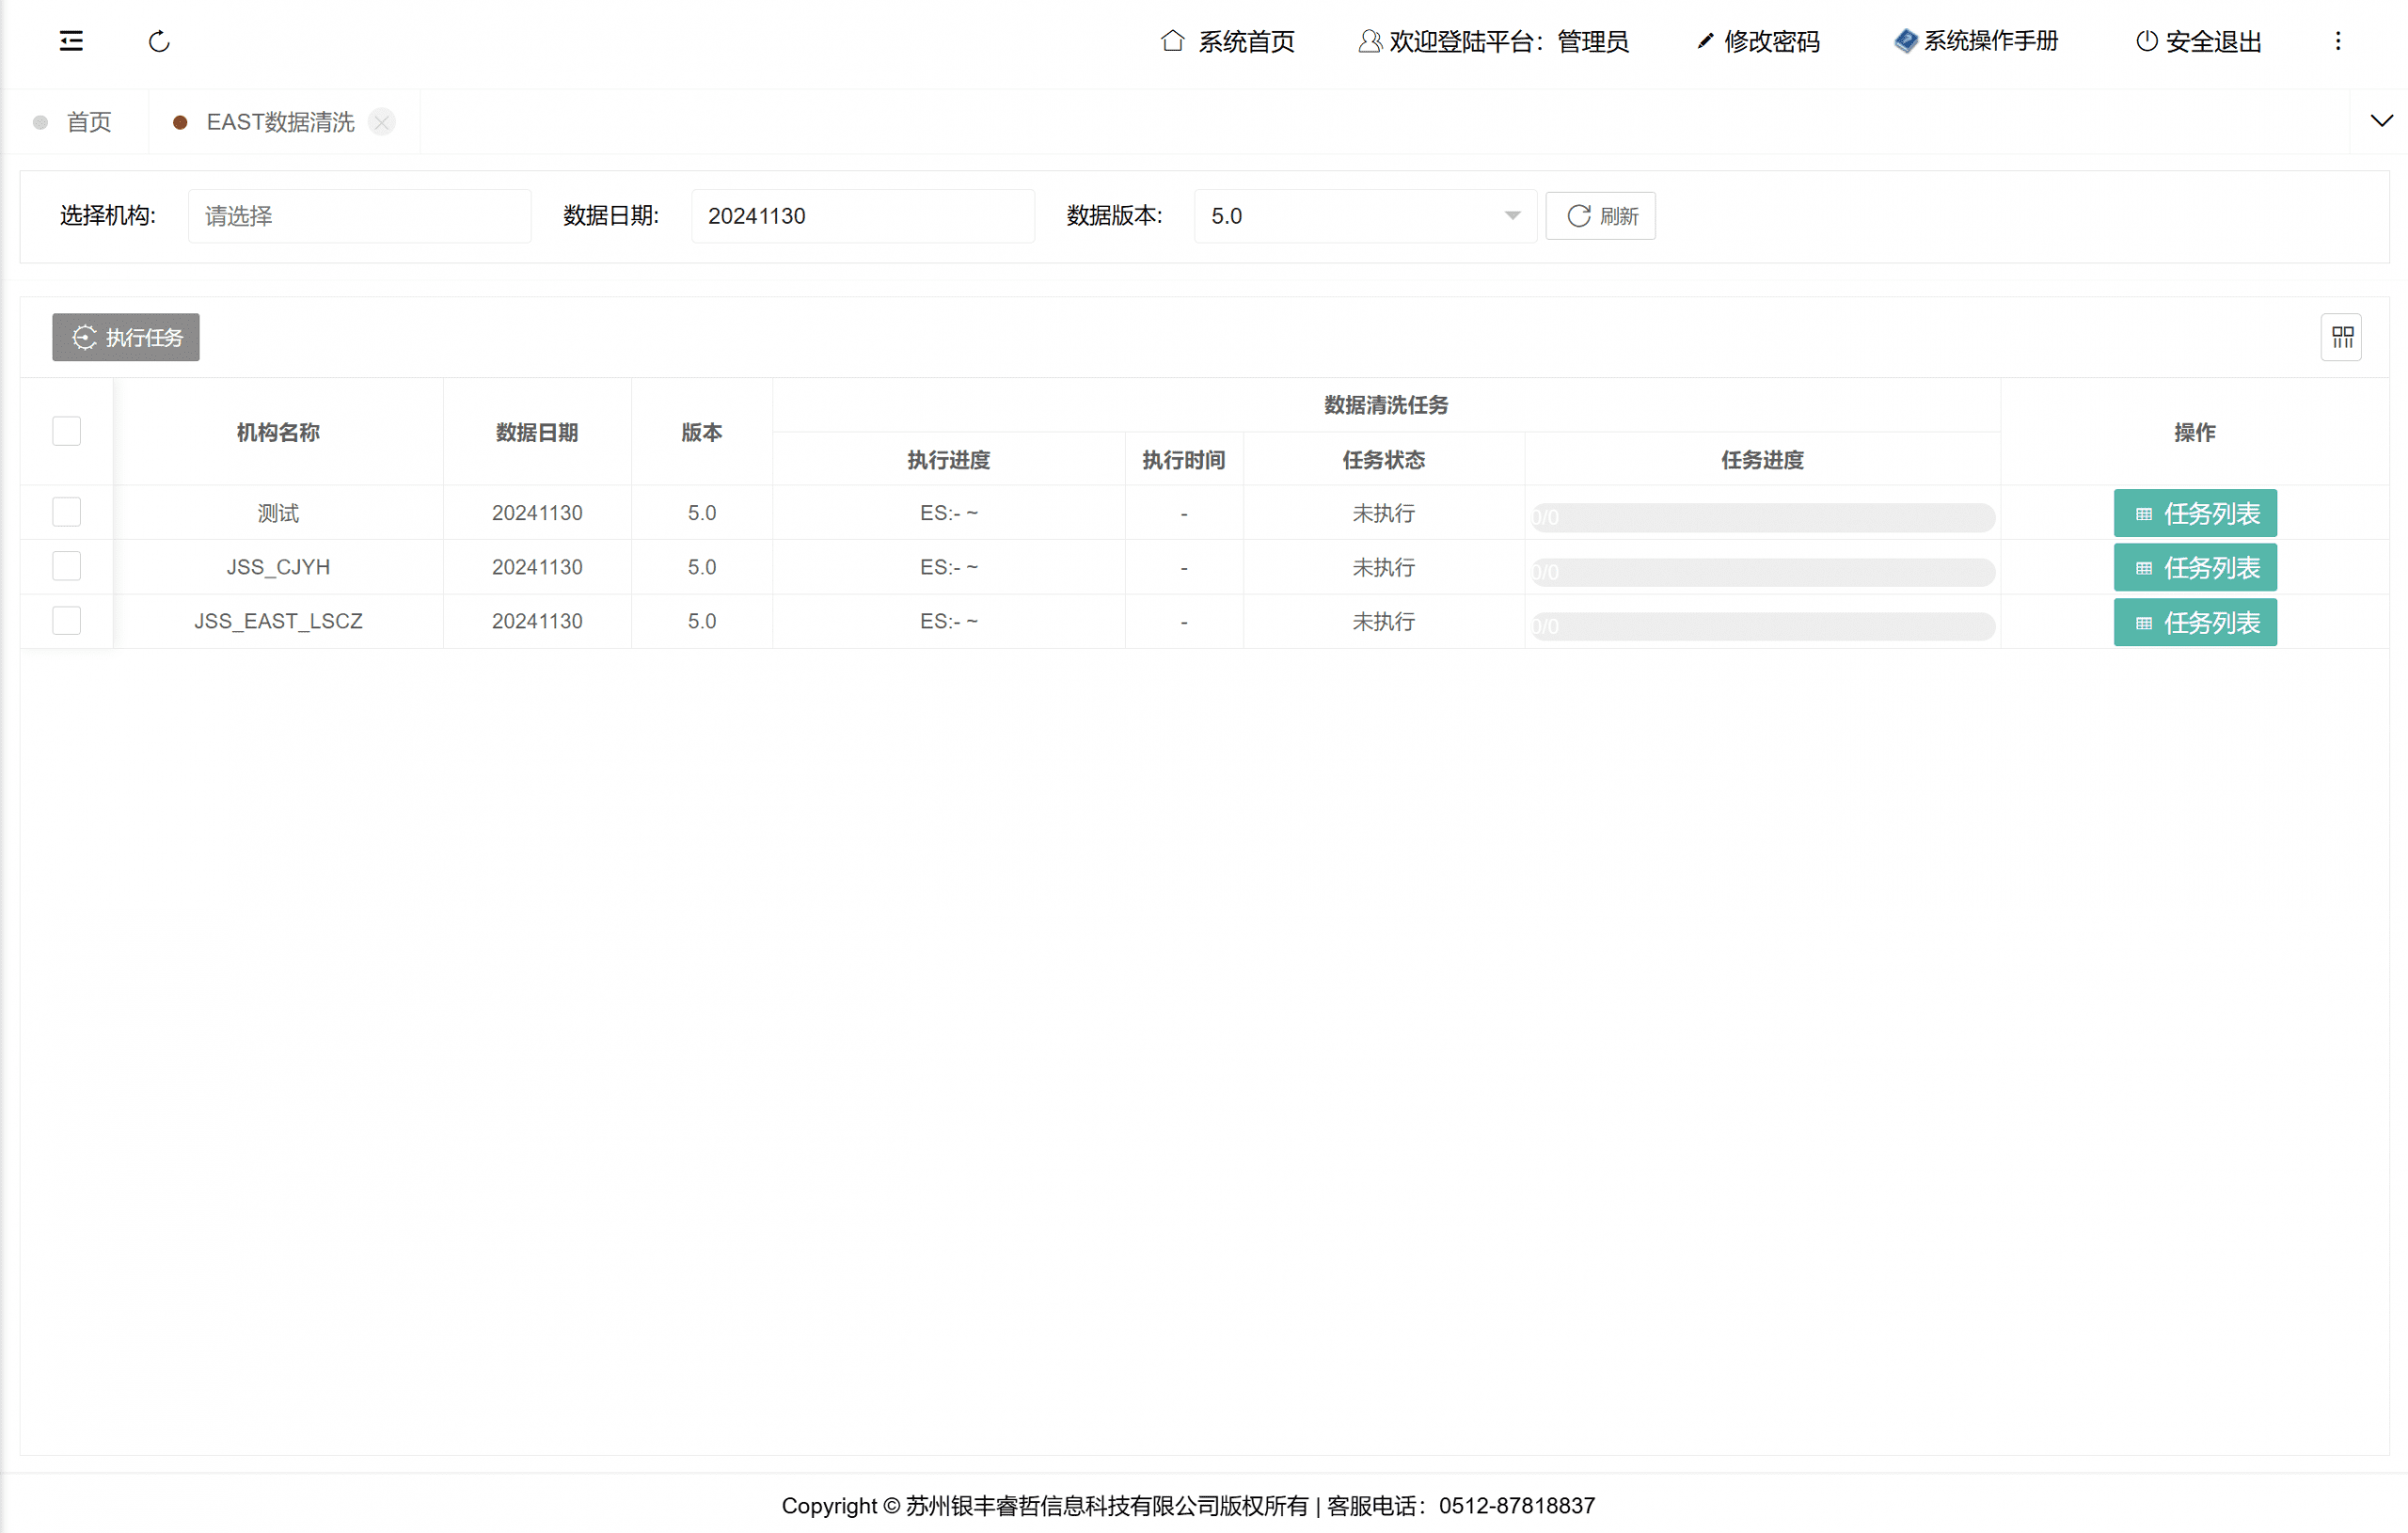Check the JSS_EAST_LSCZ row checkbox

(x=67, y=620)
